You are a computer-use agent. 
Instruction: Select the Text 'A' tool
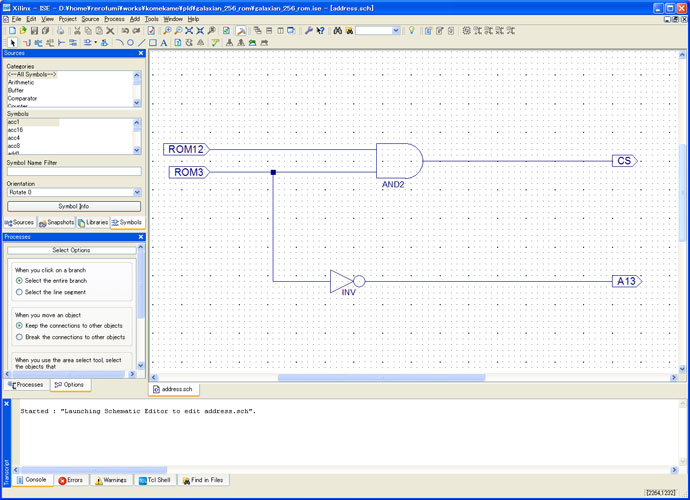pyautogui.click(x=164, y=43)
